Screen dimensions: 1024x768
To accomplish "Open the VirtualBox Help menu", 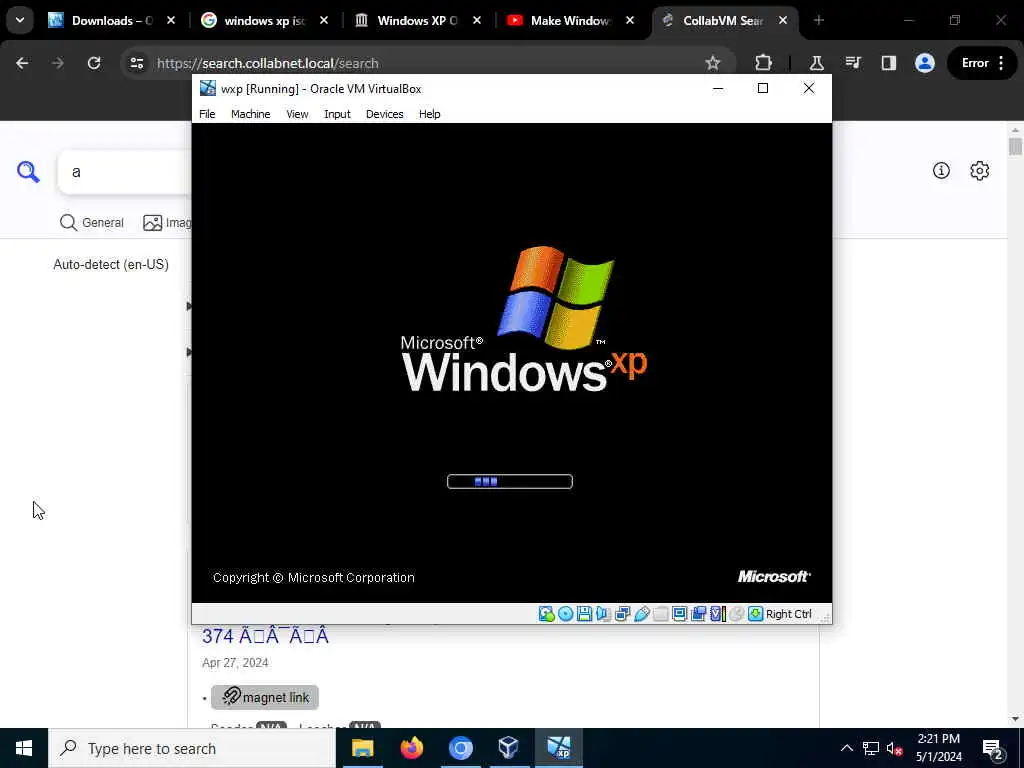I will pyautogui.click(x=430, y=114).
